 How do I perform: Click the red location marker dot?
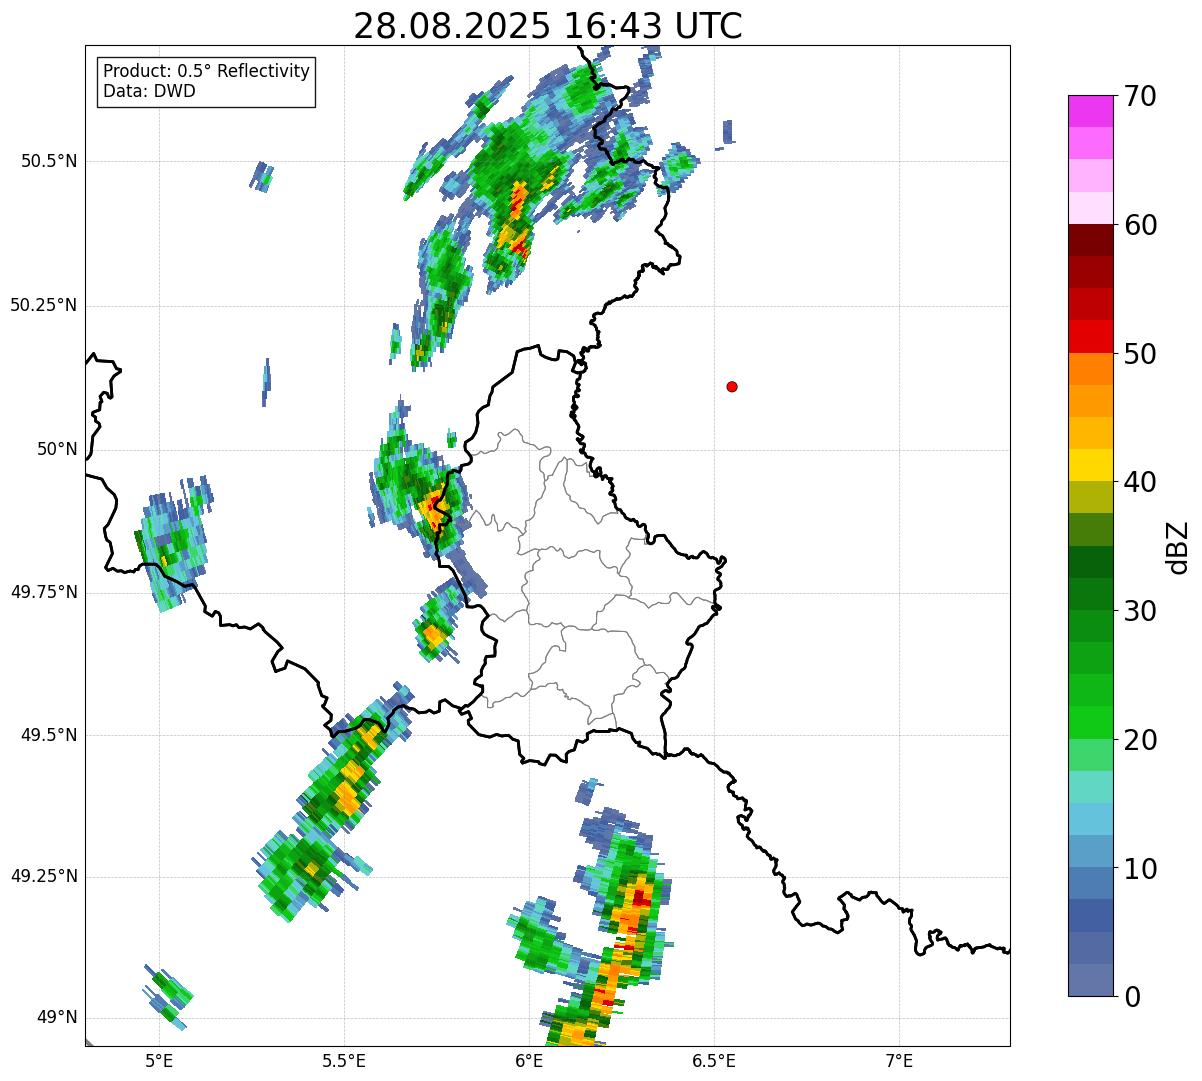click(732, 386)
